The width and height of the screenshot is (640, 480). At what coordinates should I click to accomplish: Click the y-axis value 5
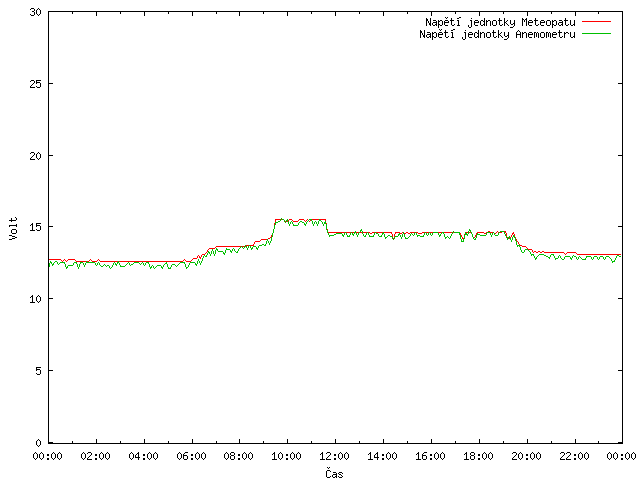[x=38, y=371]
